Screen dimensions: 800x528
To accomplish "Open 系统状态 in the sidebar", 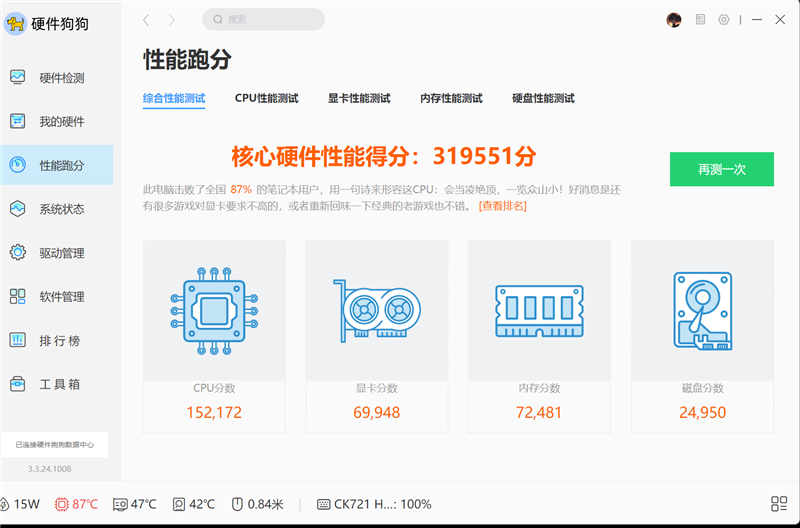I will pyautogui.click(x=57, y=209).
